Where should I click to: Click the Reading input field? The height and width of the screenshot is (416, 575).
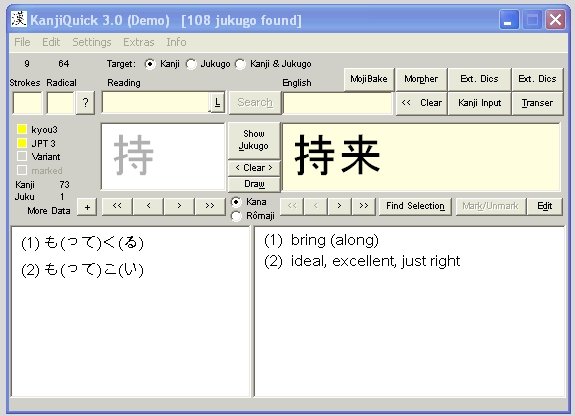156,102
